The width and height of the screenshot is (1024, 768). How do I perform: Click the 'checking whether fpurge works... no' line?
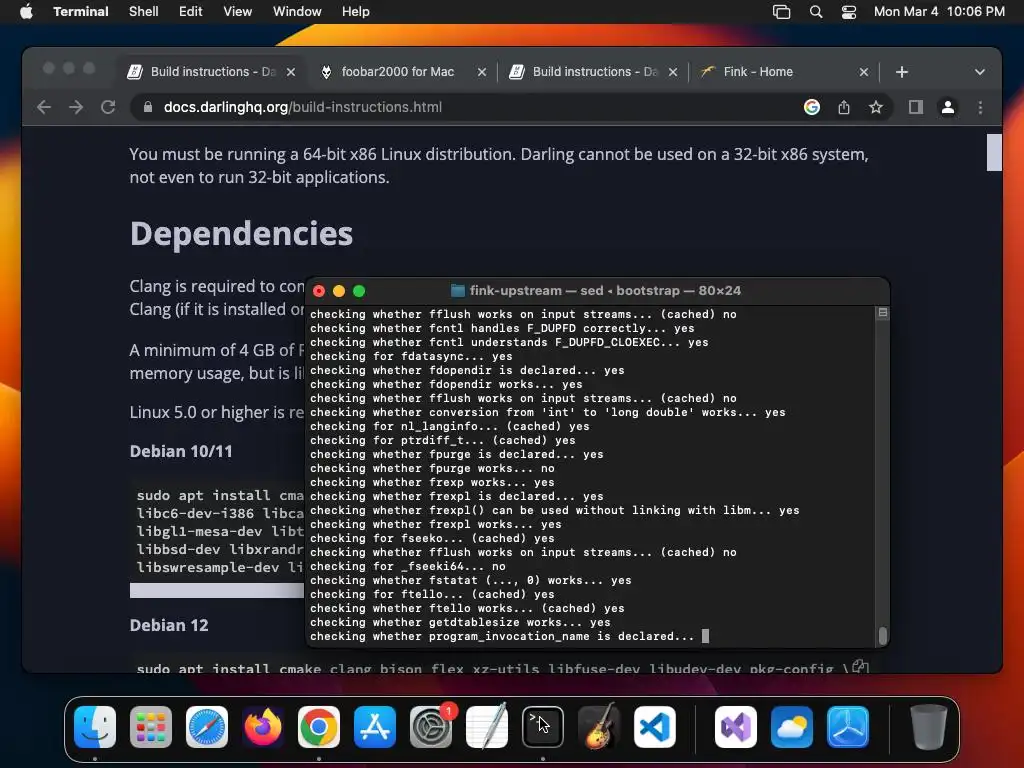coord(432,468)
